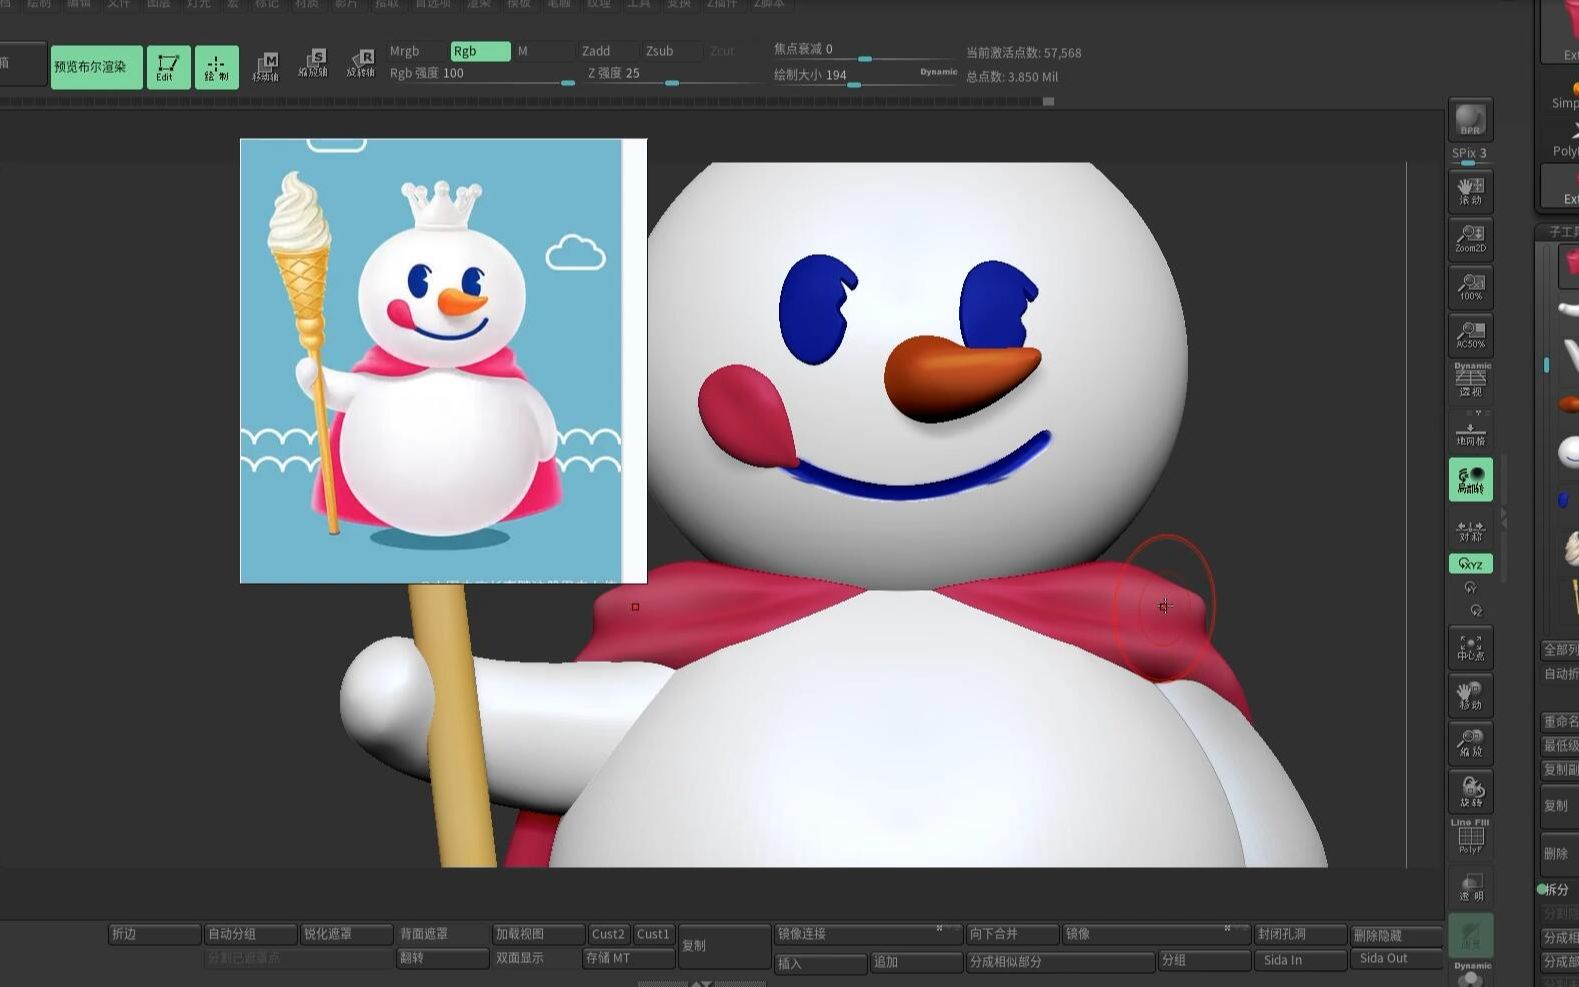Select Y-axis rotation mode icon
This screenshot has height=987, width=1579.
click(1470, 588)
